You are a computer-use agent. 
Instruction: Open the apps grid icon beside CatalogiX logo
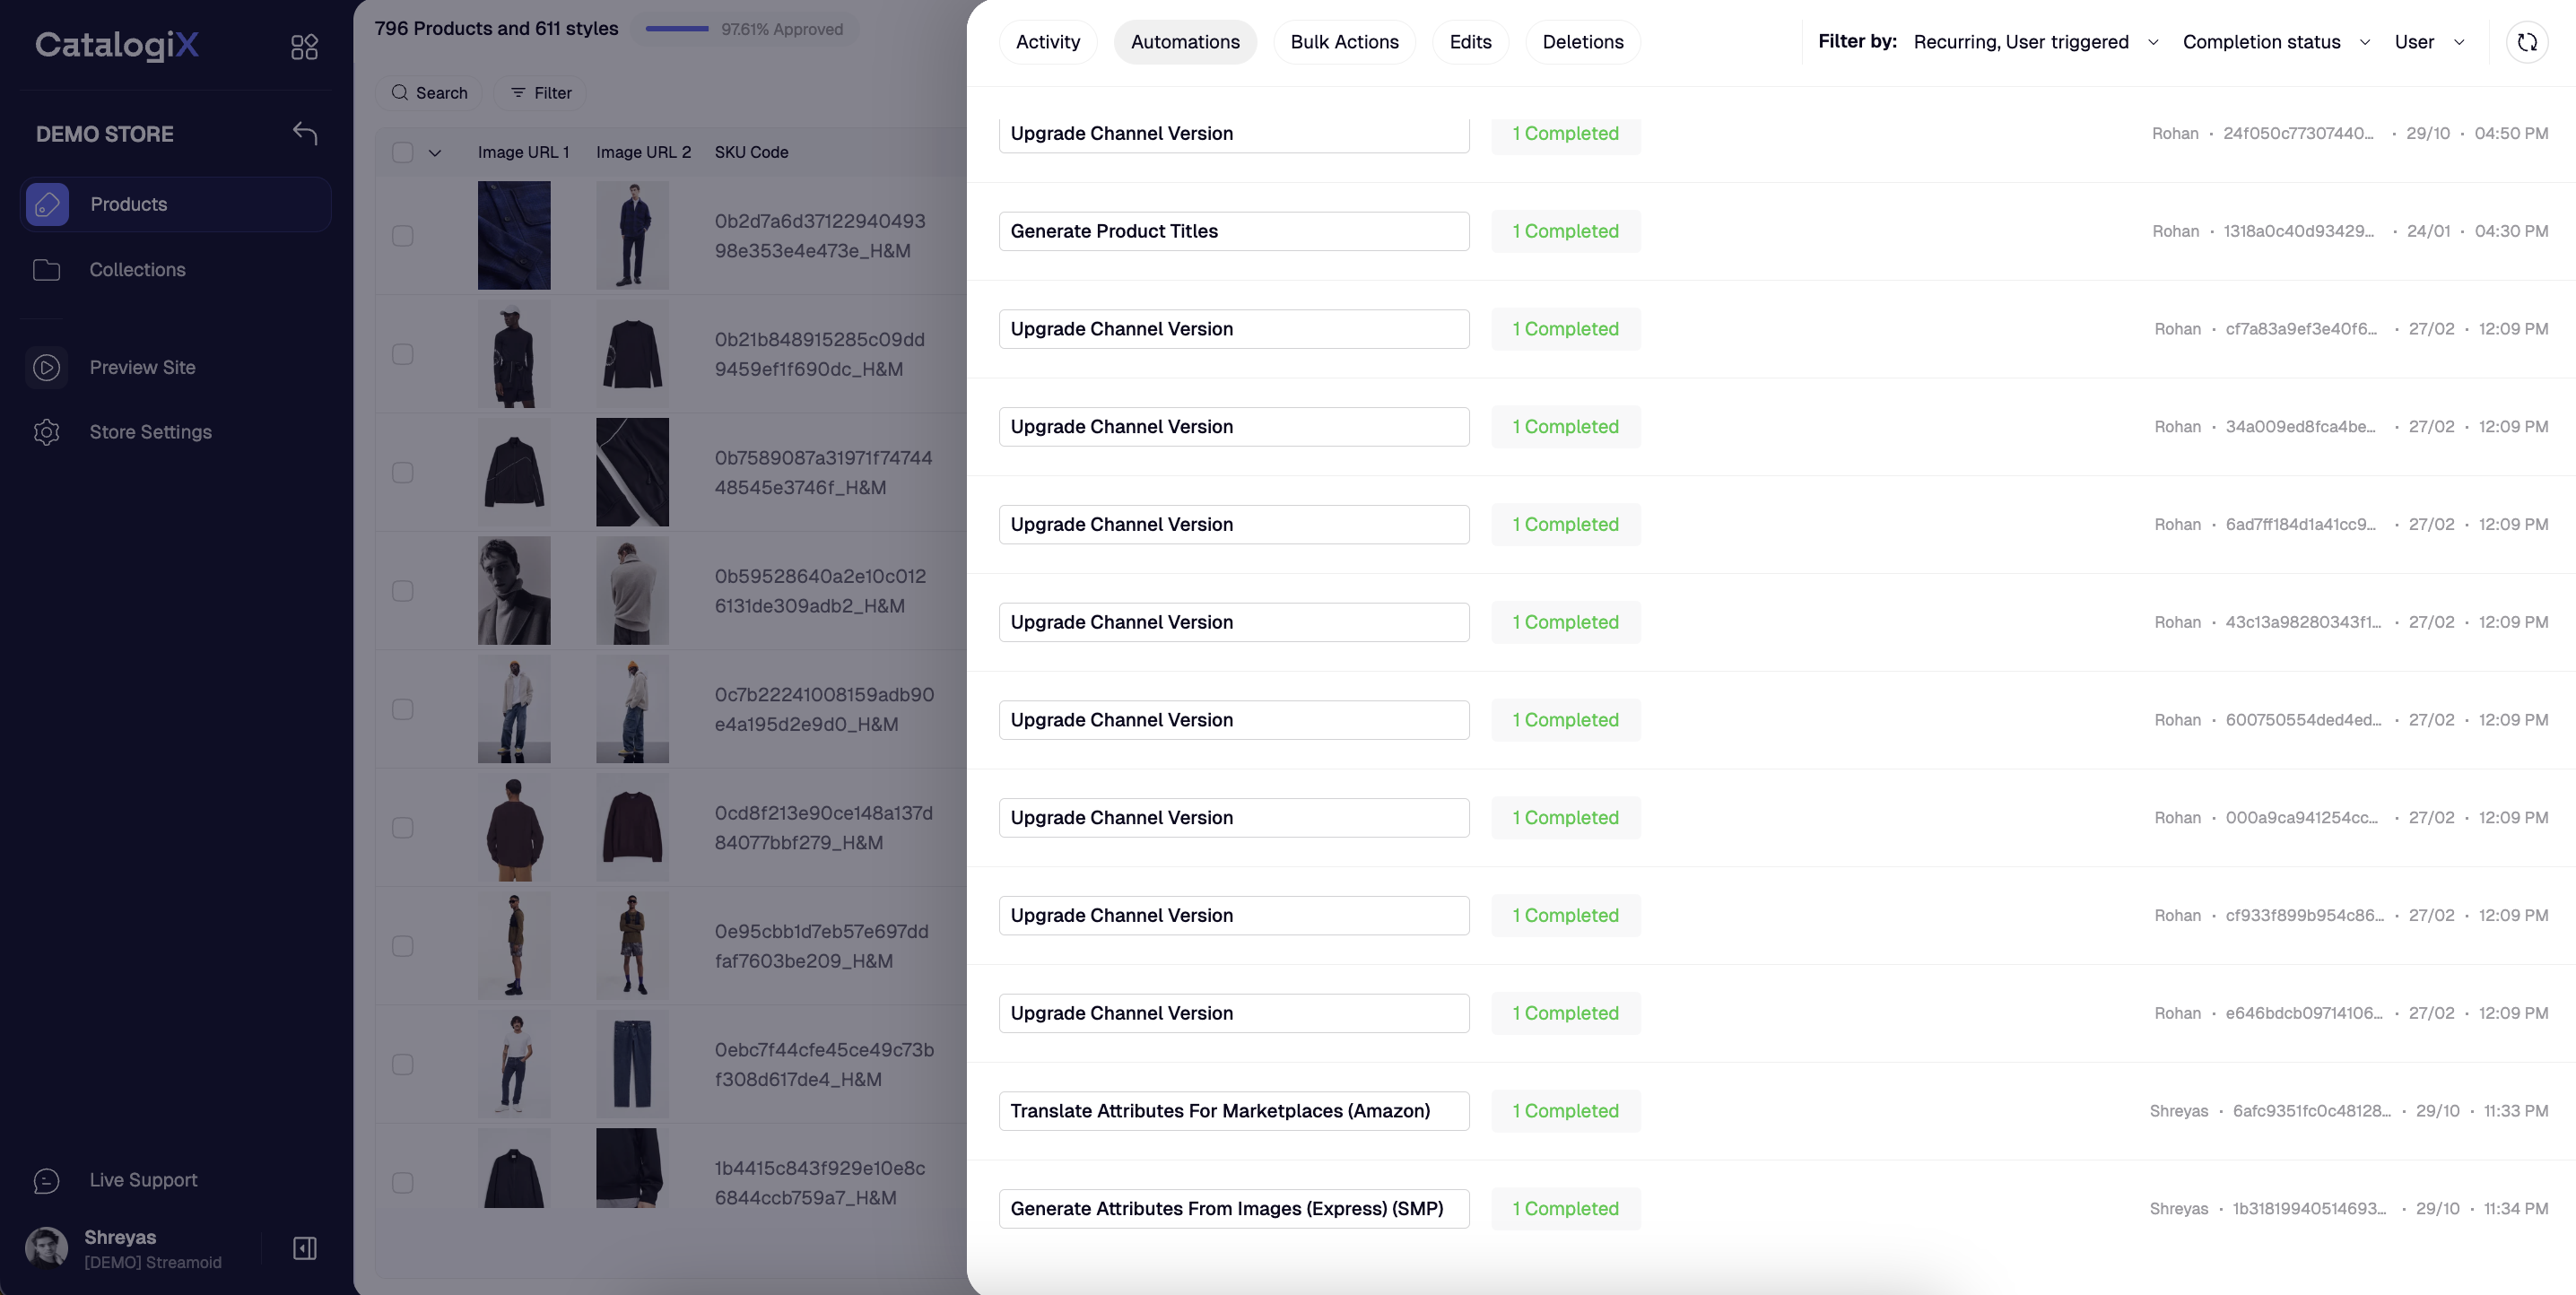point(304,47)
